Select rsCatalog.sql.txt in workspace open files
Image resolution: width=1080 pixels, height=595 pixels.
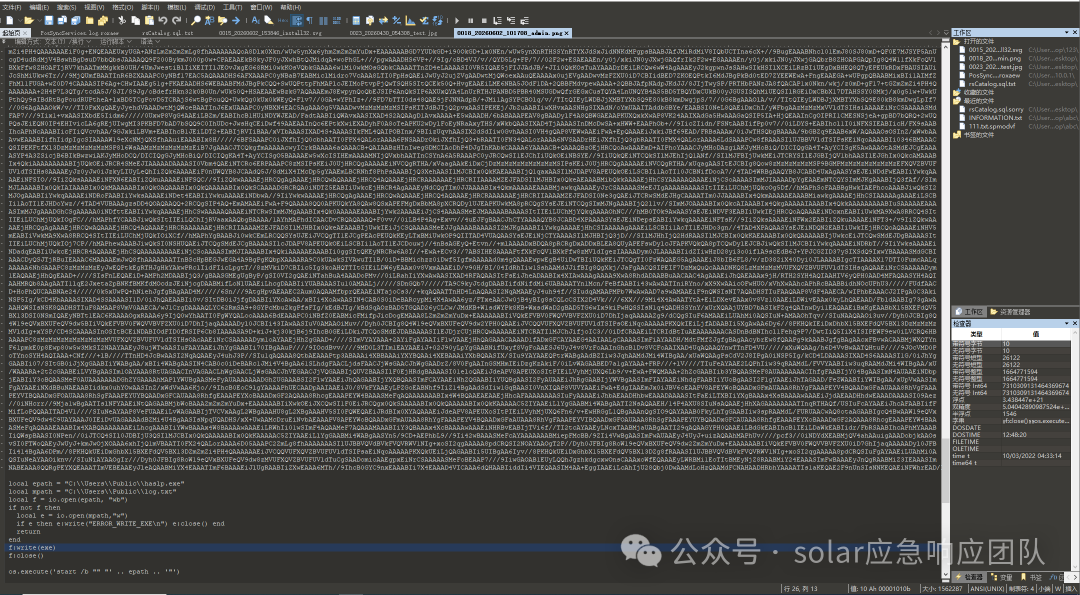[x=992, y=84]
